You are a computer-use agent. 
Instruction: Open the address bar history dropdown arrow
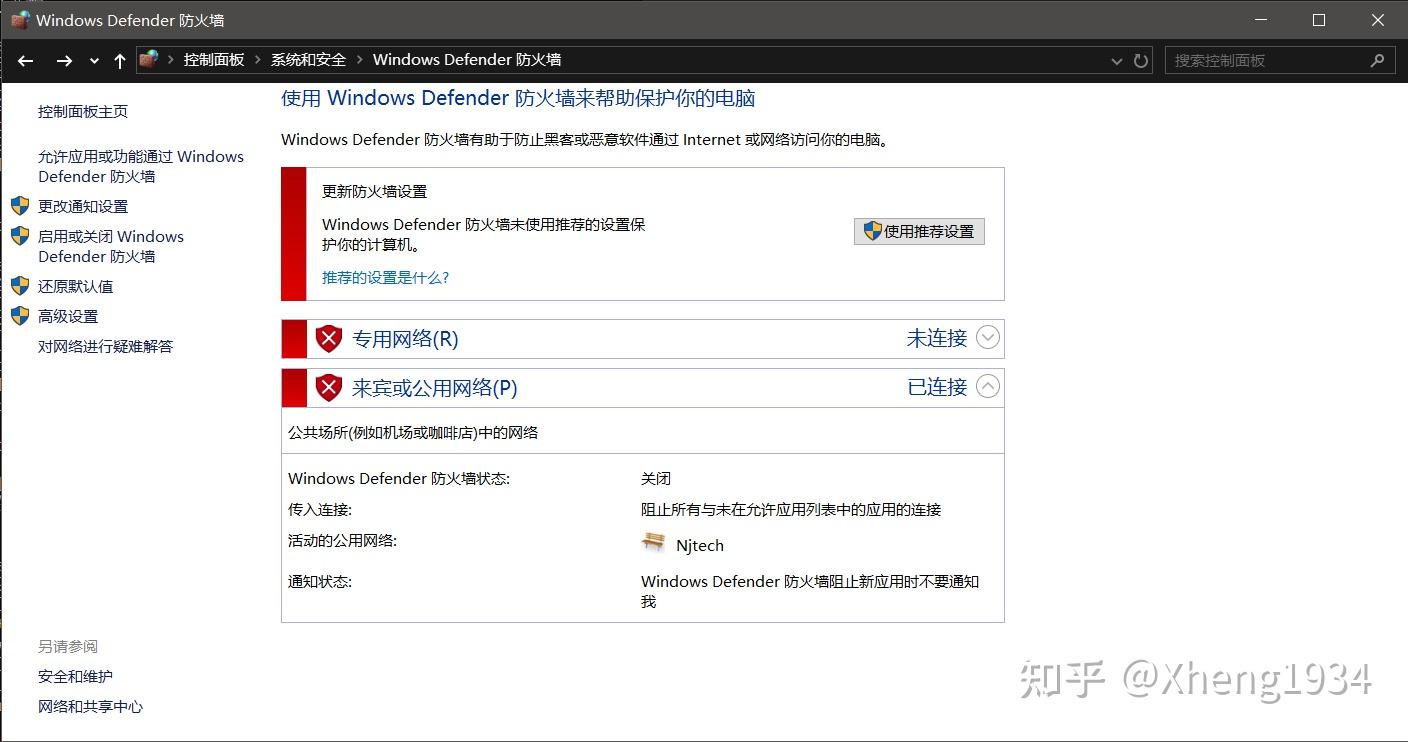coord(1116,60)
